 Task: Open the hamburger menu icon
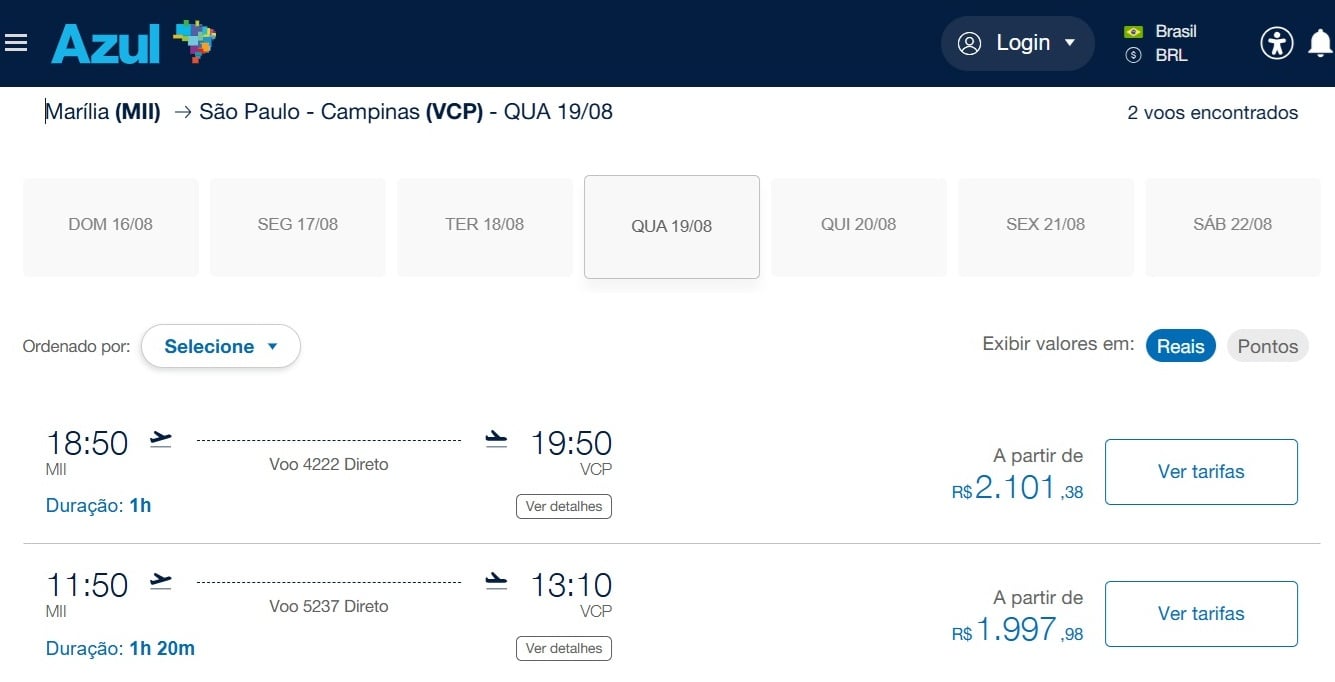point(16,43)
